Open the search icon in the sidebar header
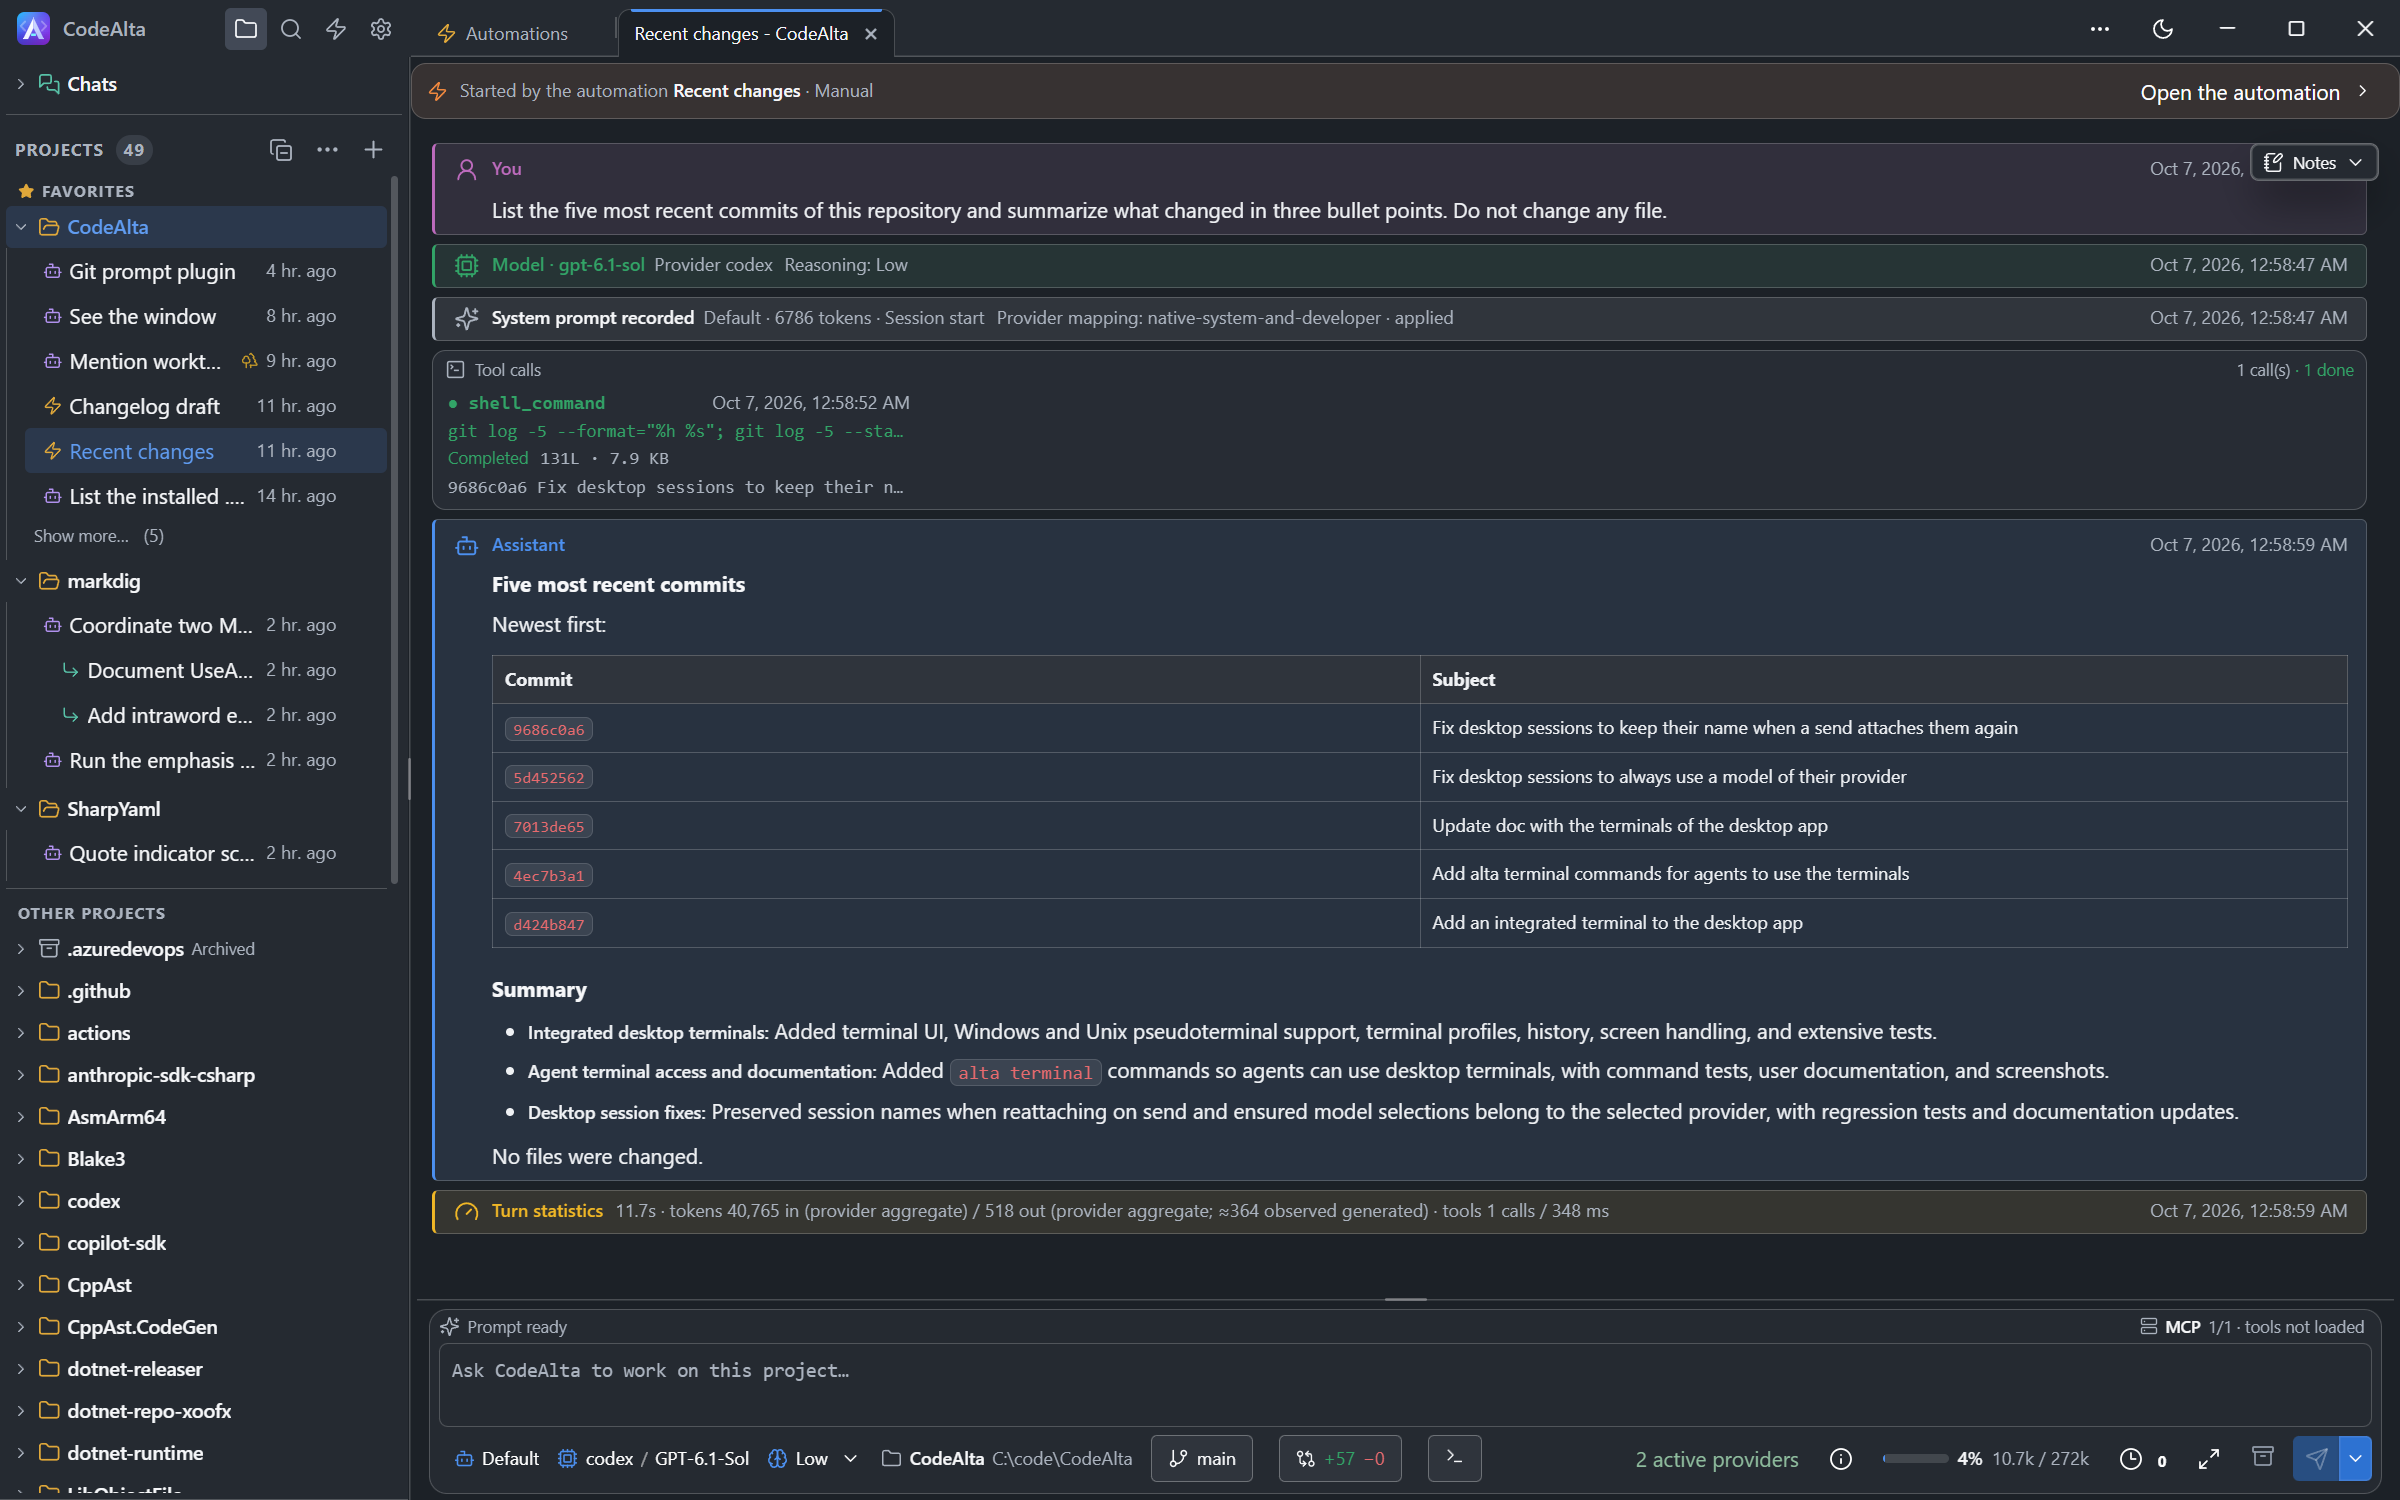Image resolution: width=2400 pixels, height=1500 pixels. 291,29
